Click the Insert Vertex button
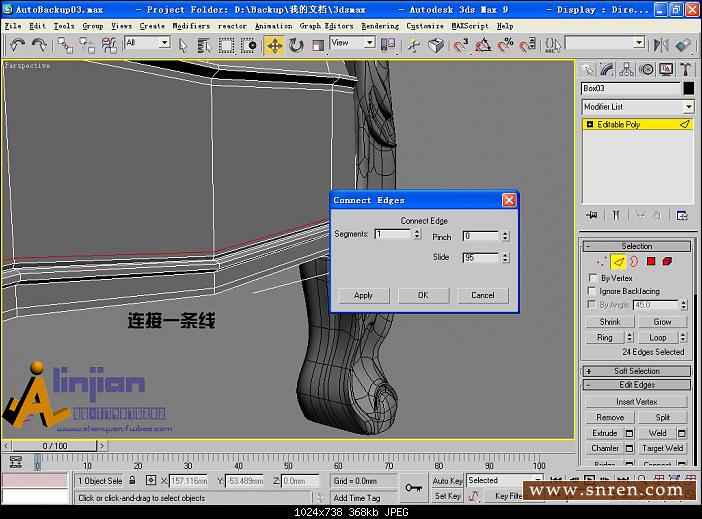 (x=636, y=402)
